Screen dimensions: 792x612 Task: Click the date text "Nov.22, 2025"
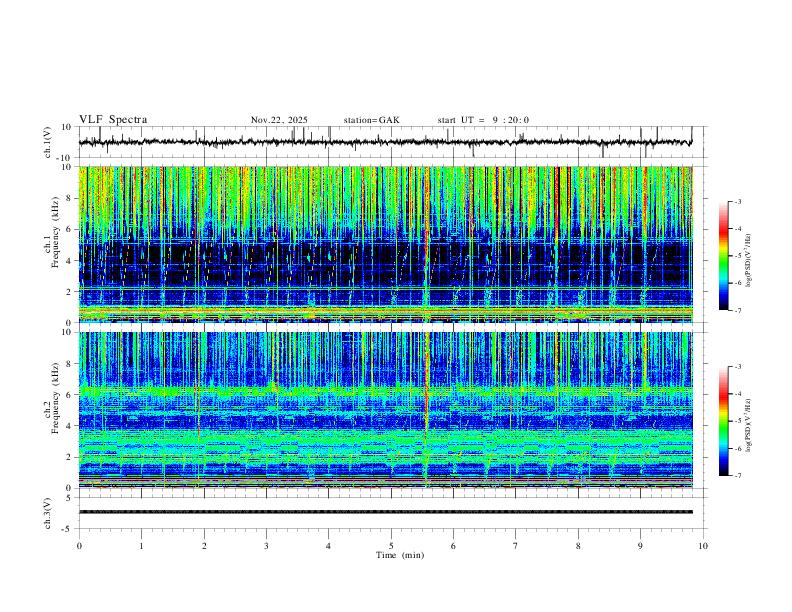click(279, 120)
